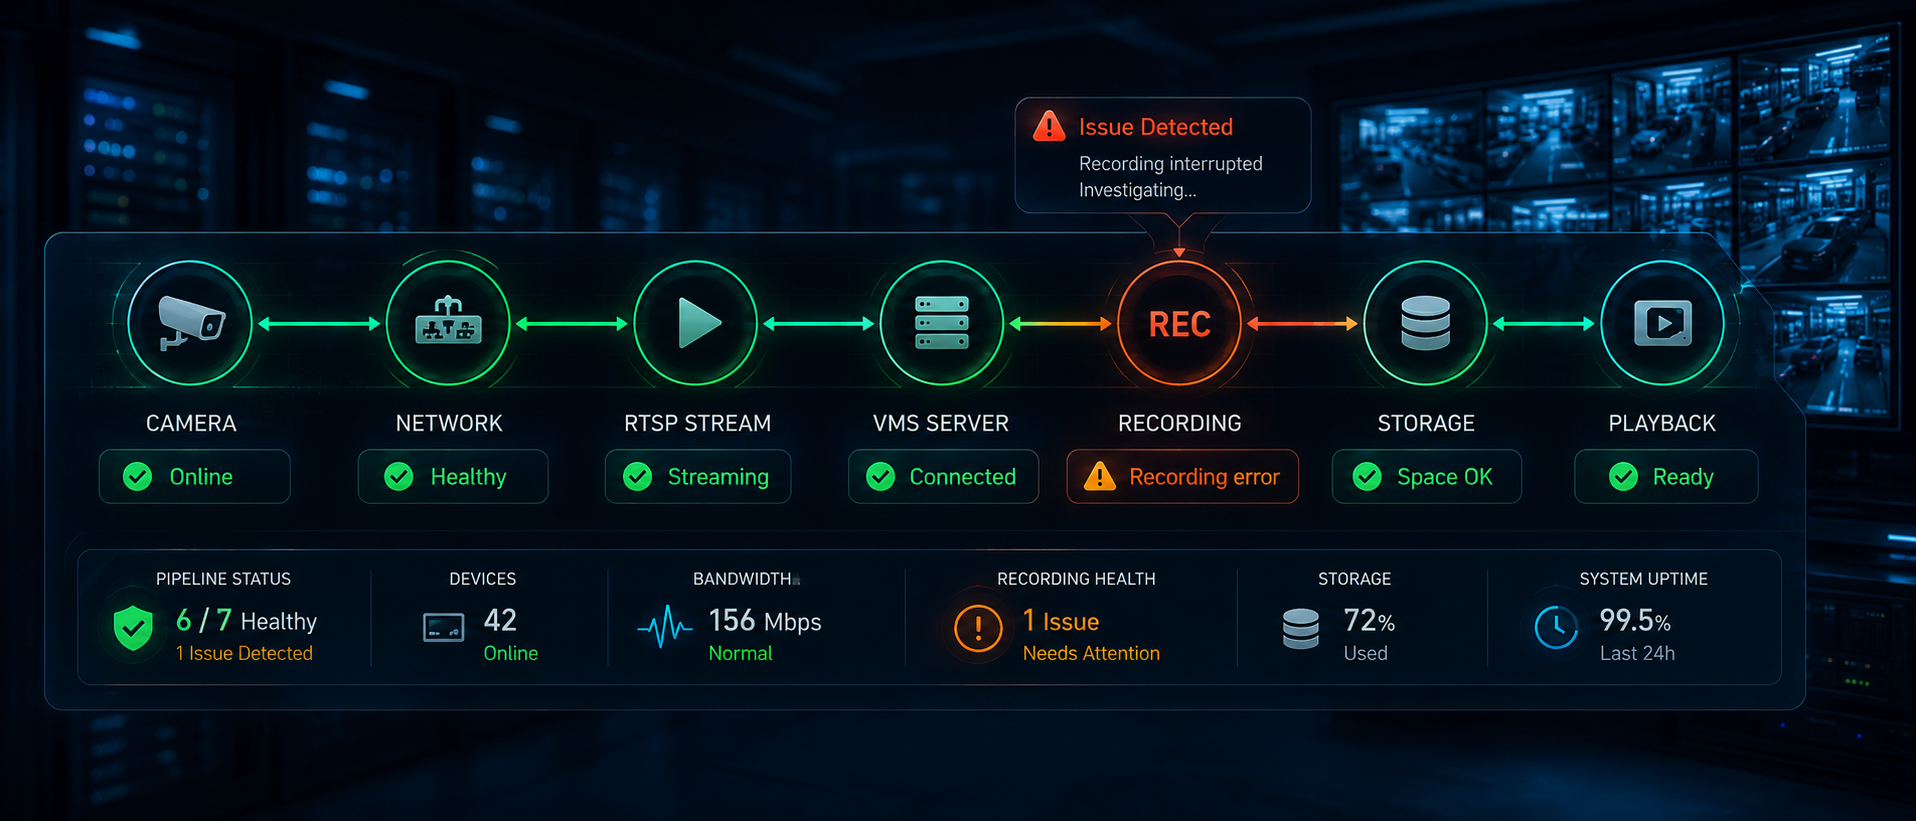
Task: Click the VMS Server rack icon
Action: click(942, 323)
